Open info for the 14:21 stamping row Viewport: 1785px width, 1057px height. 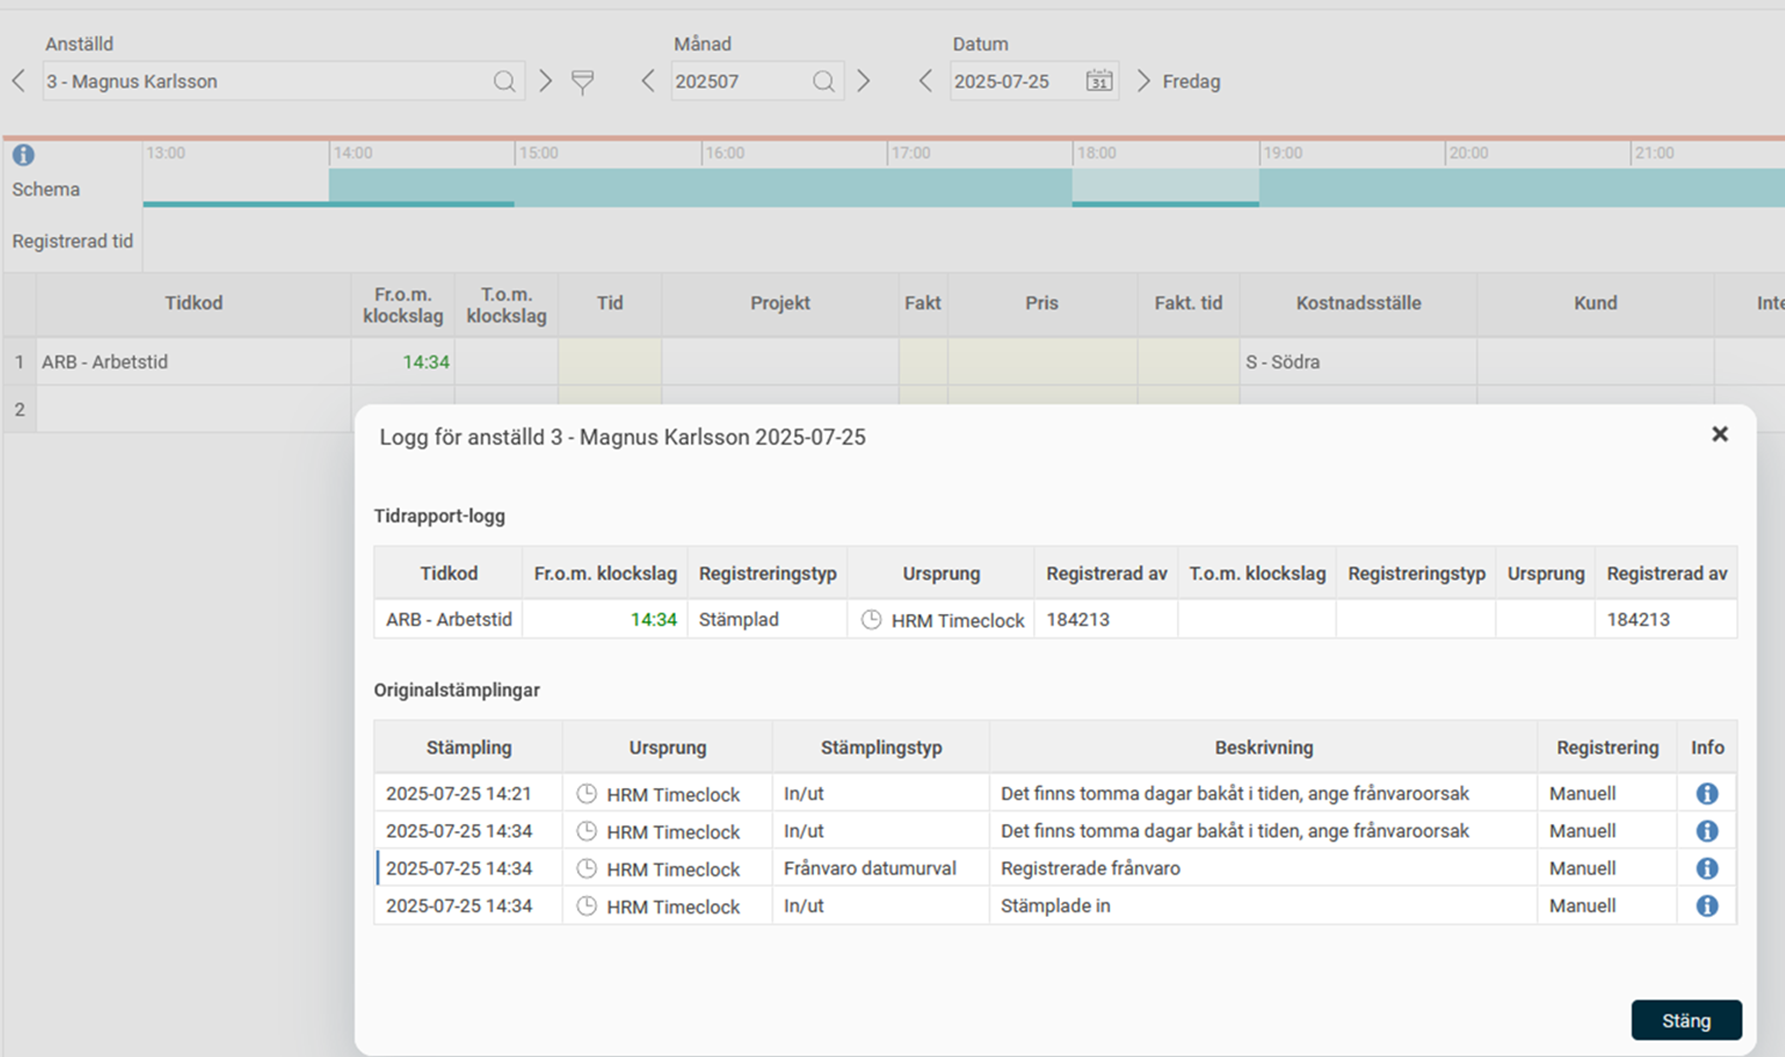1706,794
